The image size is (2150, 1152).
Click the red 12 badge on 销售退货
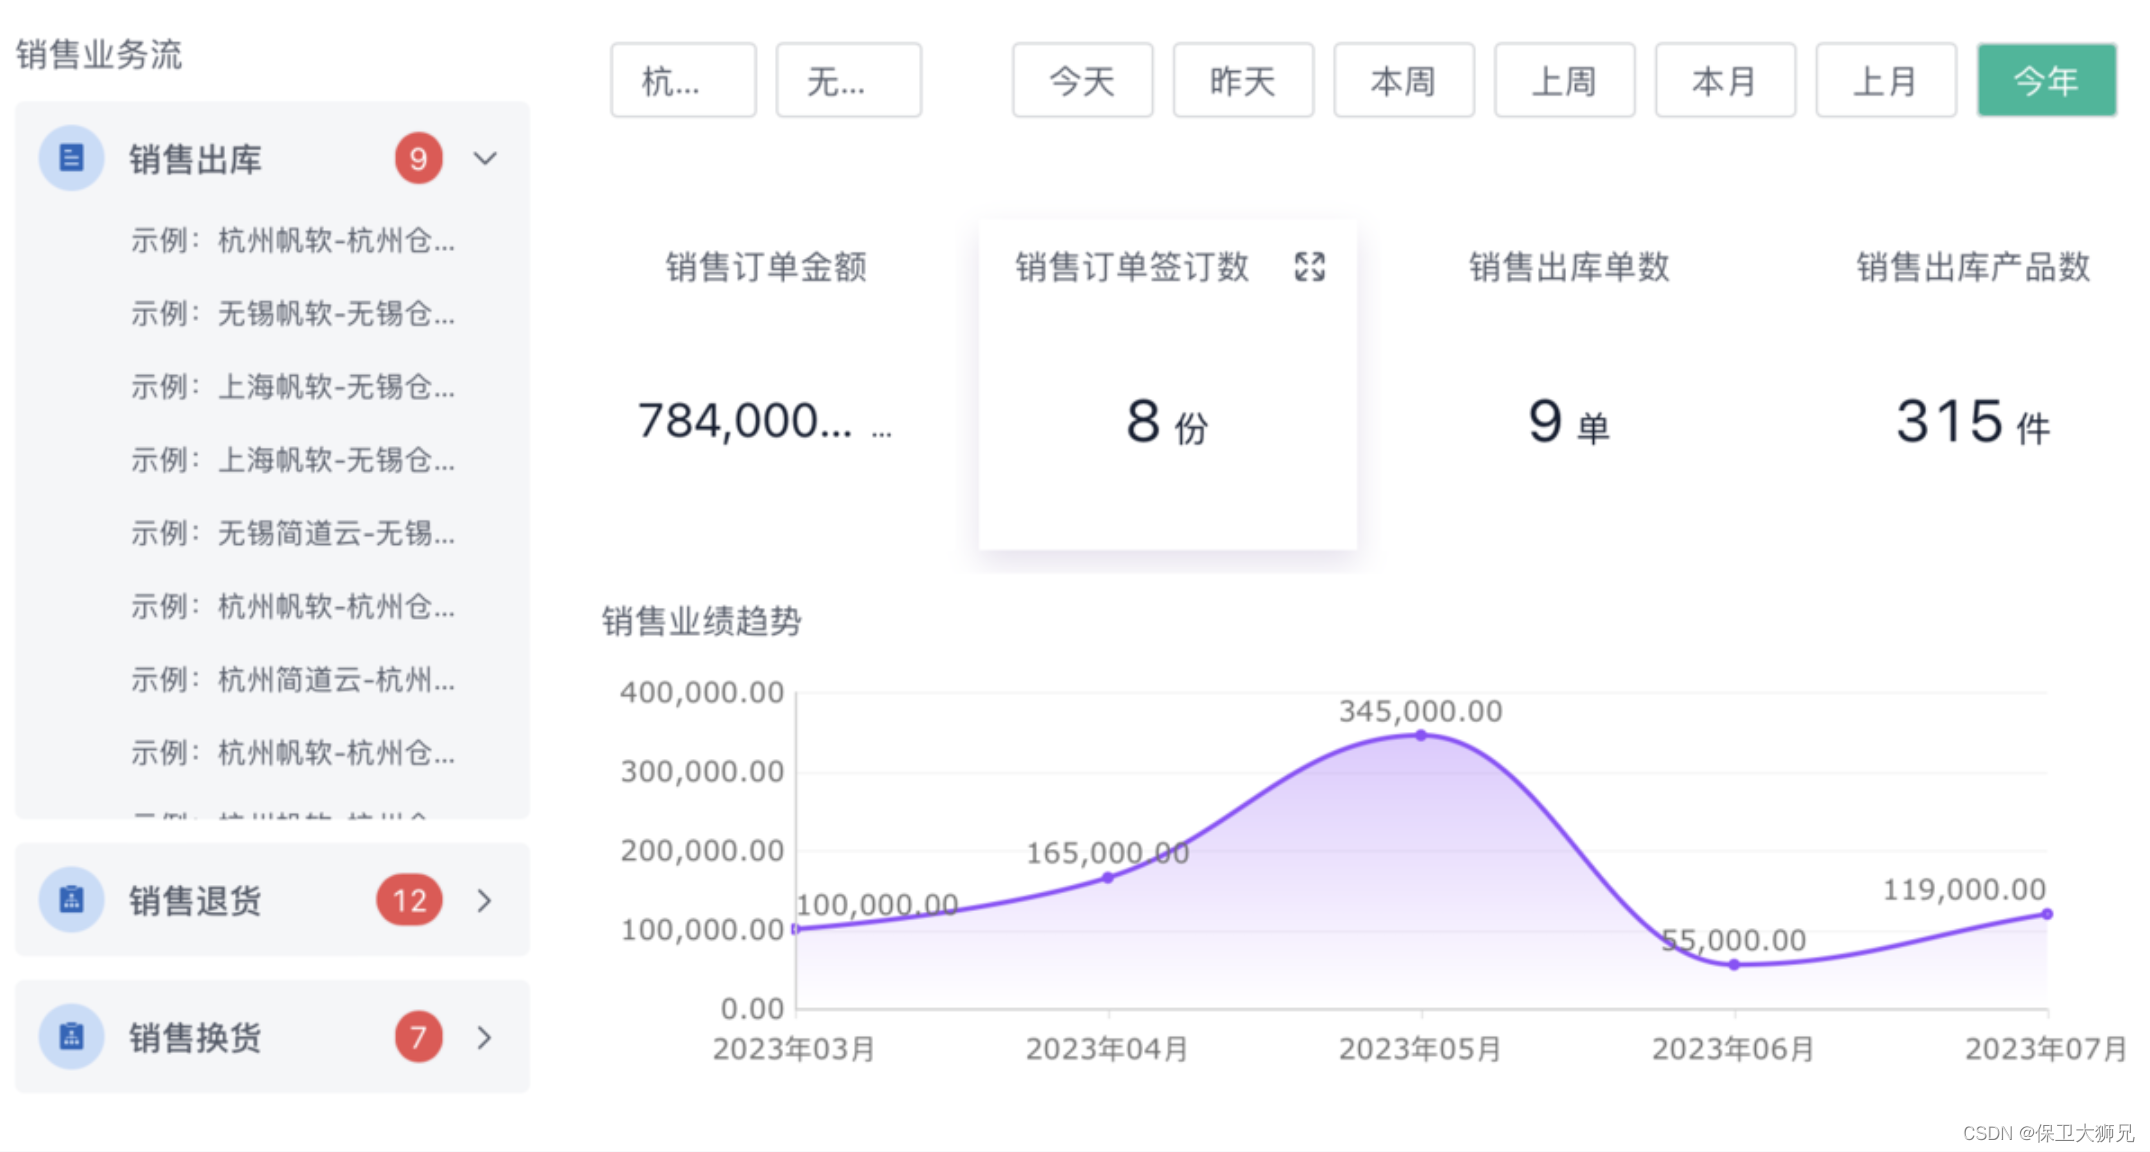click(409, 900)
